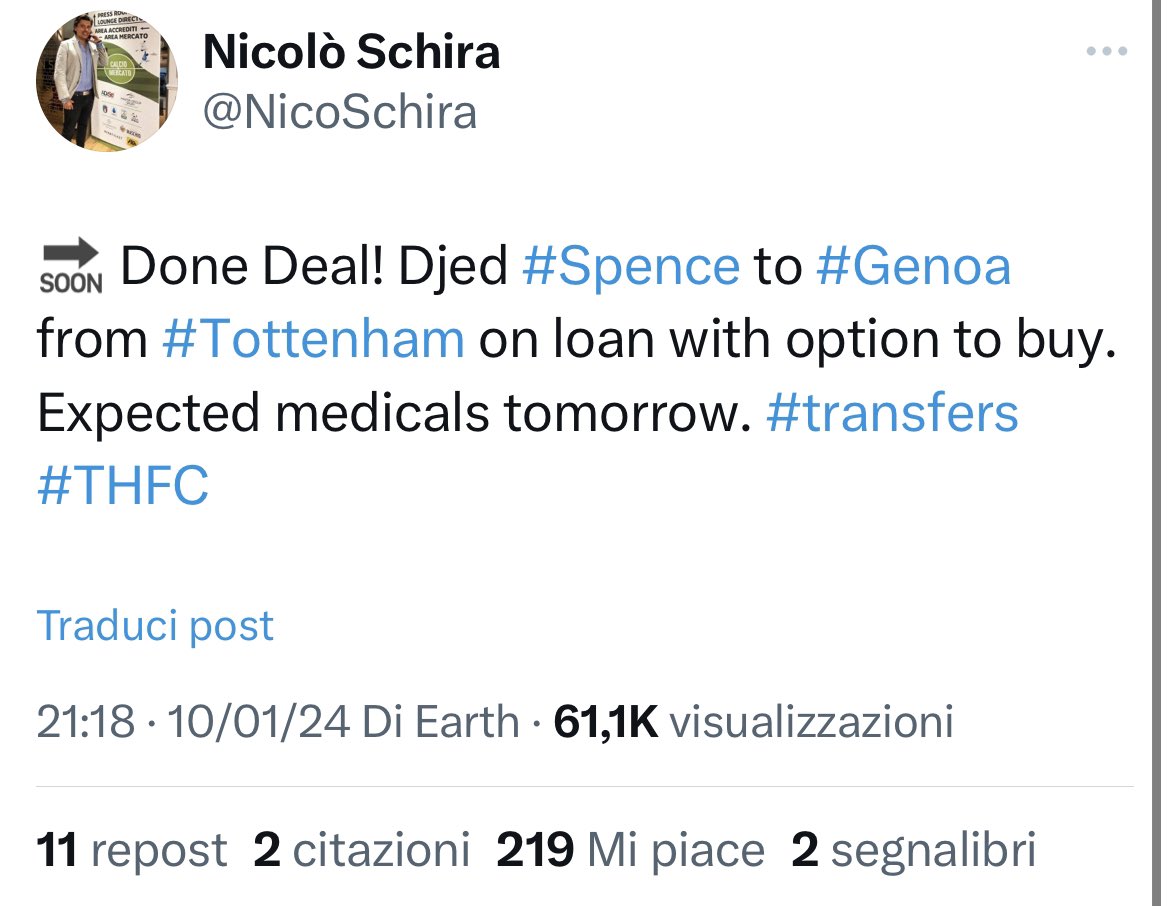The image size is (1170, 906).
Task: Open the @NicoSchira handle
Action: click(x=340, y=113)
